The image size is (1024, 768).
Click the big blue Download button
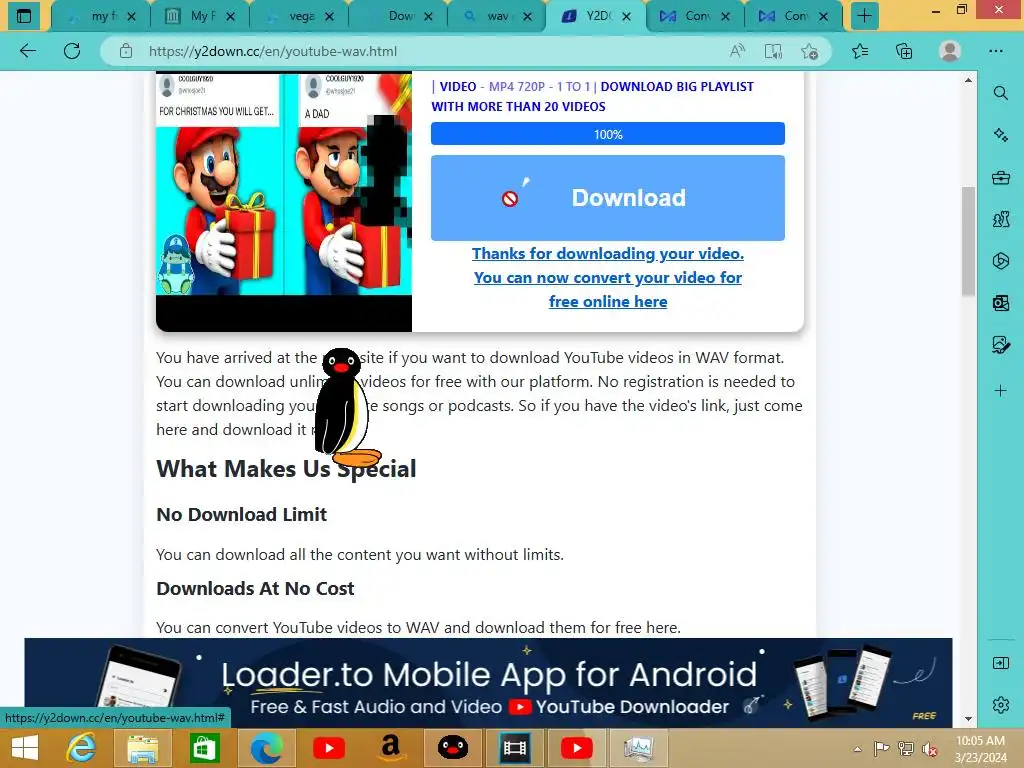coord(607,198)
